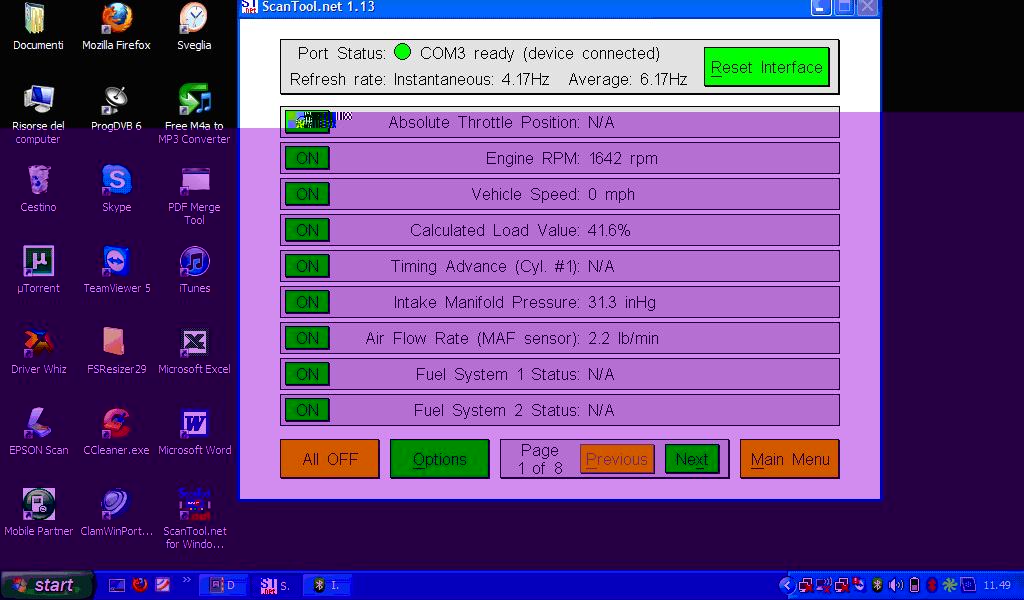
Task: Open the Microsoft Excel desktop shortcut
Action: click(x=194, y=351)
